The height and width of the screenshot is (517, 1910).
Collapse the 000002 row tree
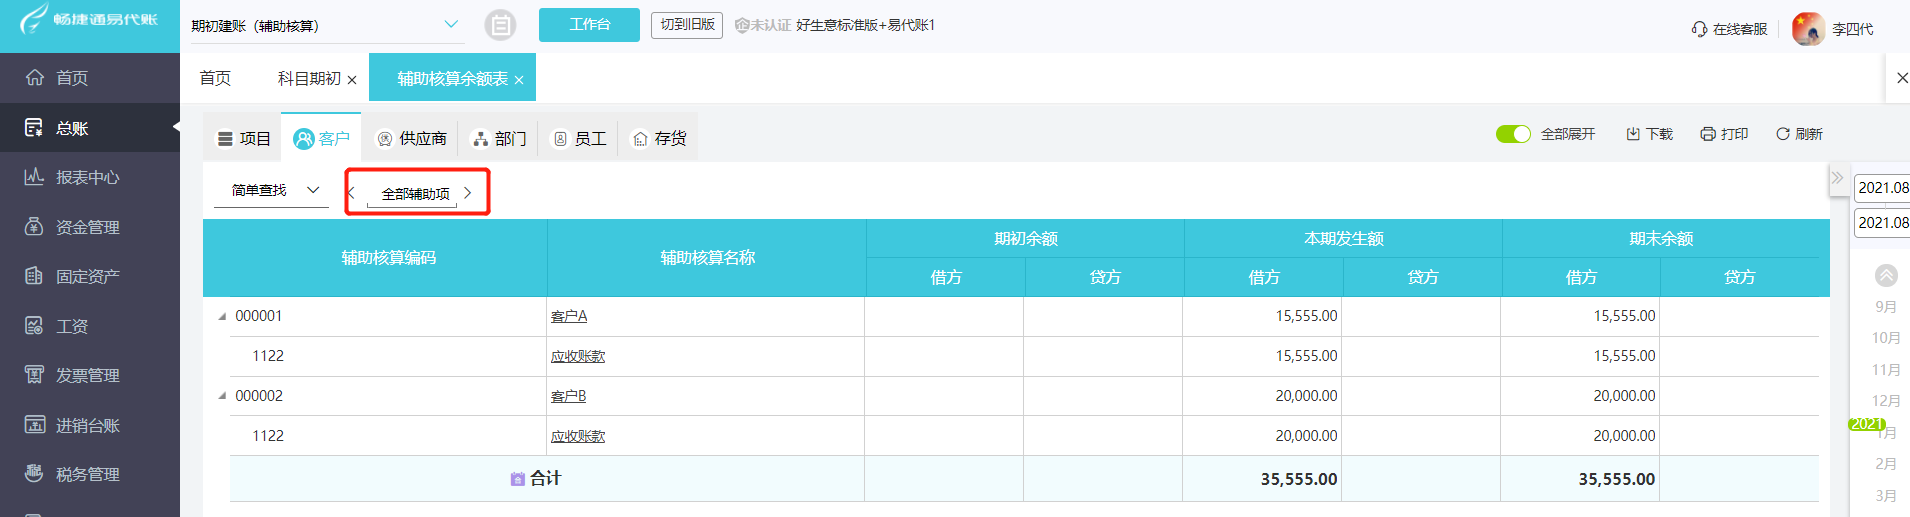pyautogui.click(x=222, y=396)
